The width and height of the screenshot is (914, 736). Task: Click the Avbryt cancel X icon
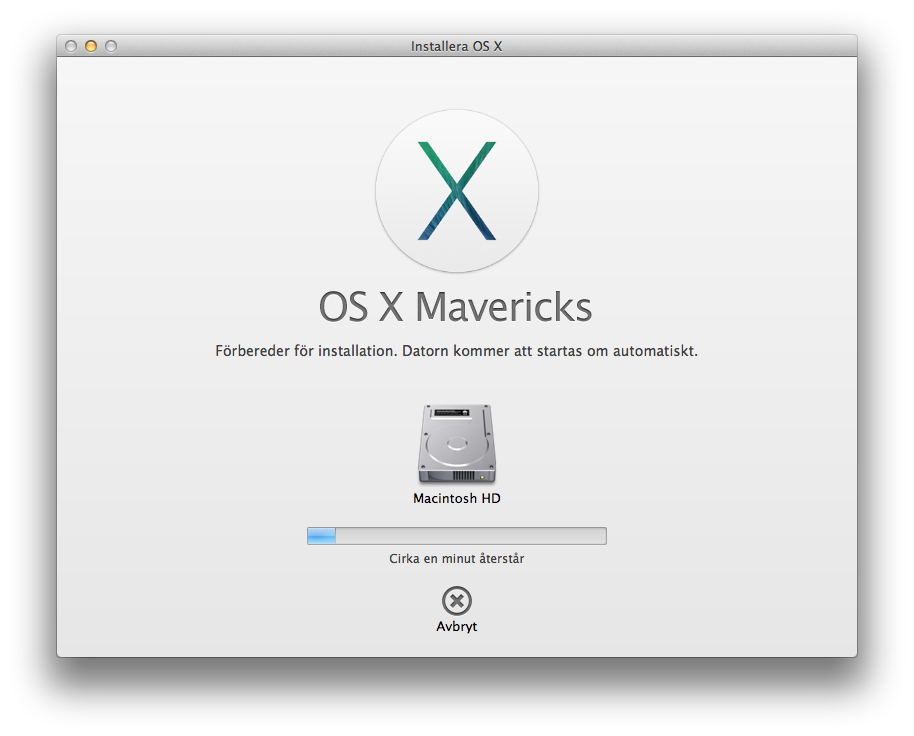(x=456, y=601)
